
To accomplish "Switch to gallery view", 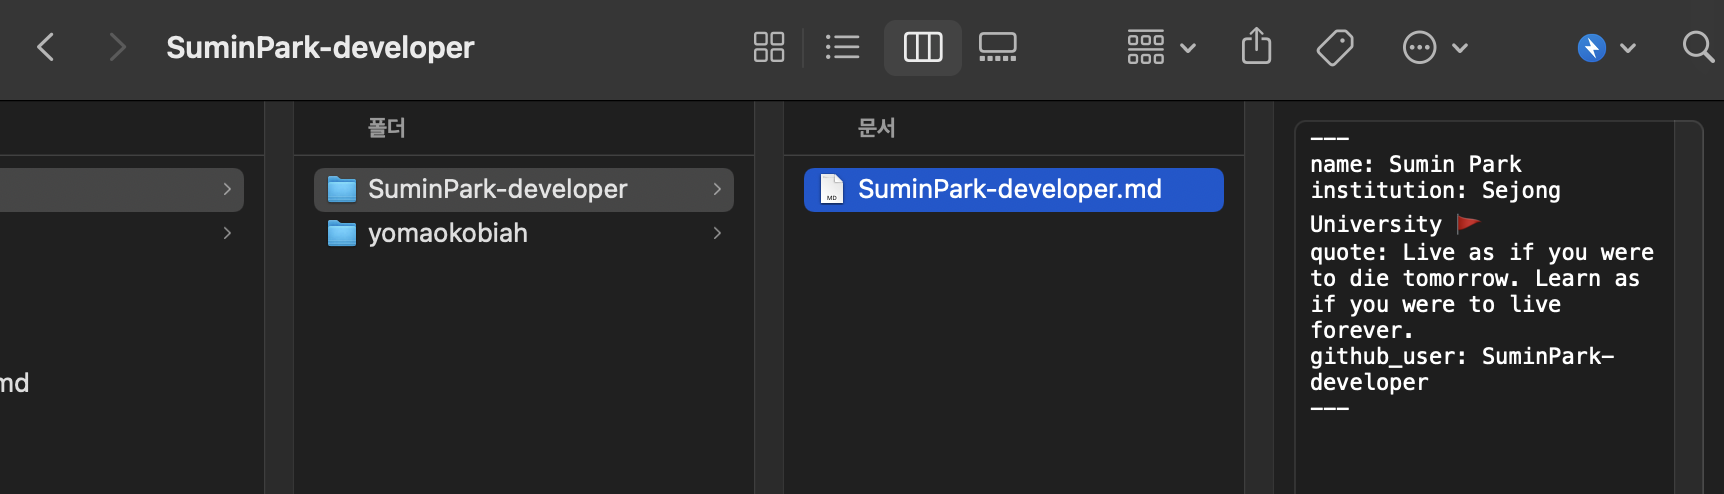I will pos(997,47).
